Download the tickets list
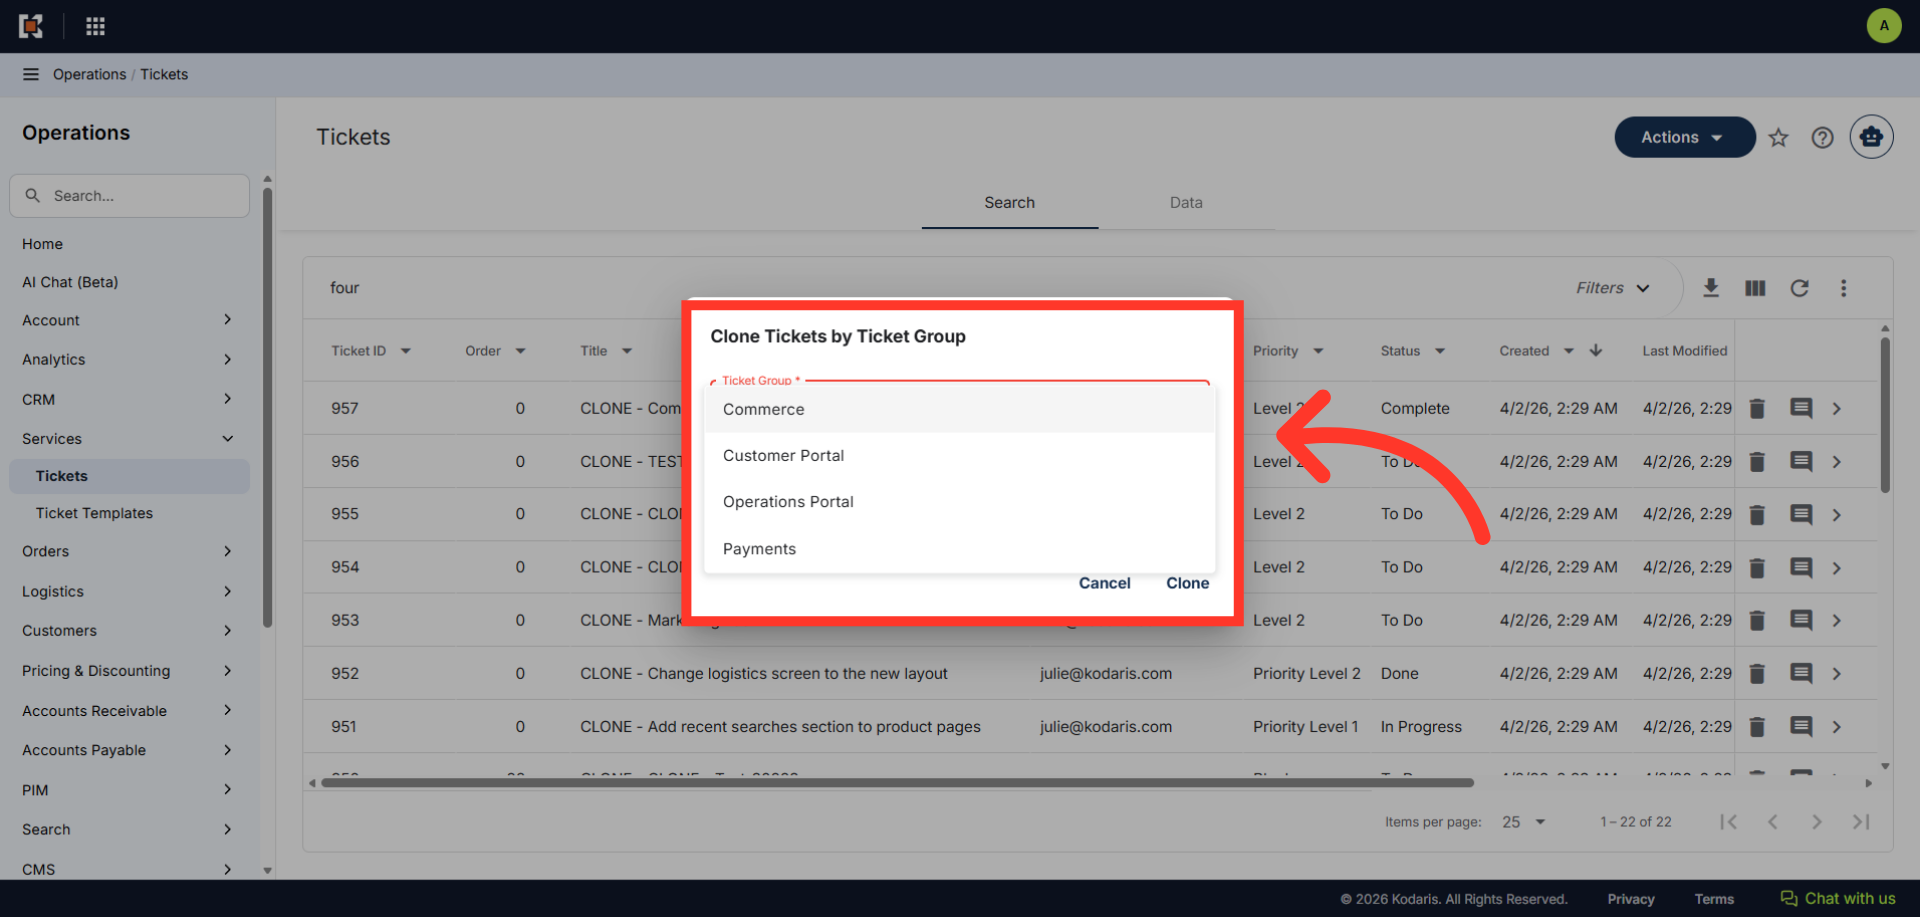Viewport: 1920px width, 917px height. (x=1711, y=288)
